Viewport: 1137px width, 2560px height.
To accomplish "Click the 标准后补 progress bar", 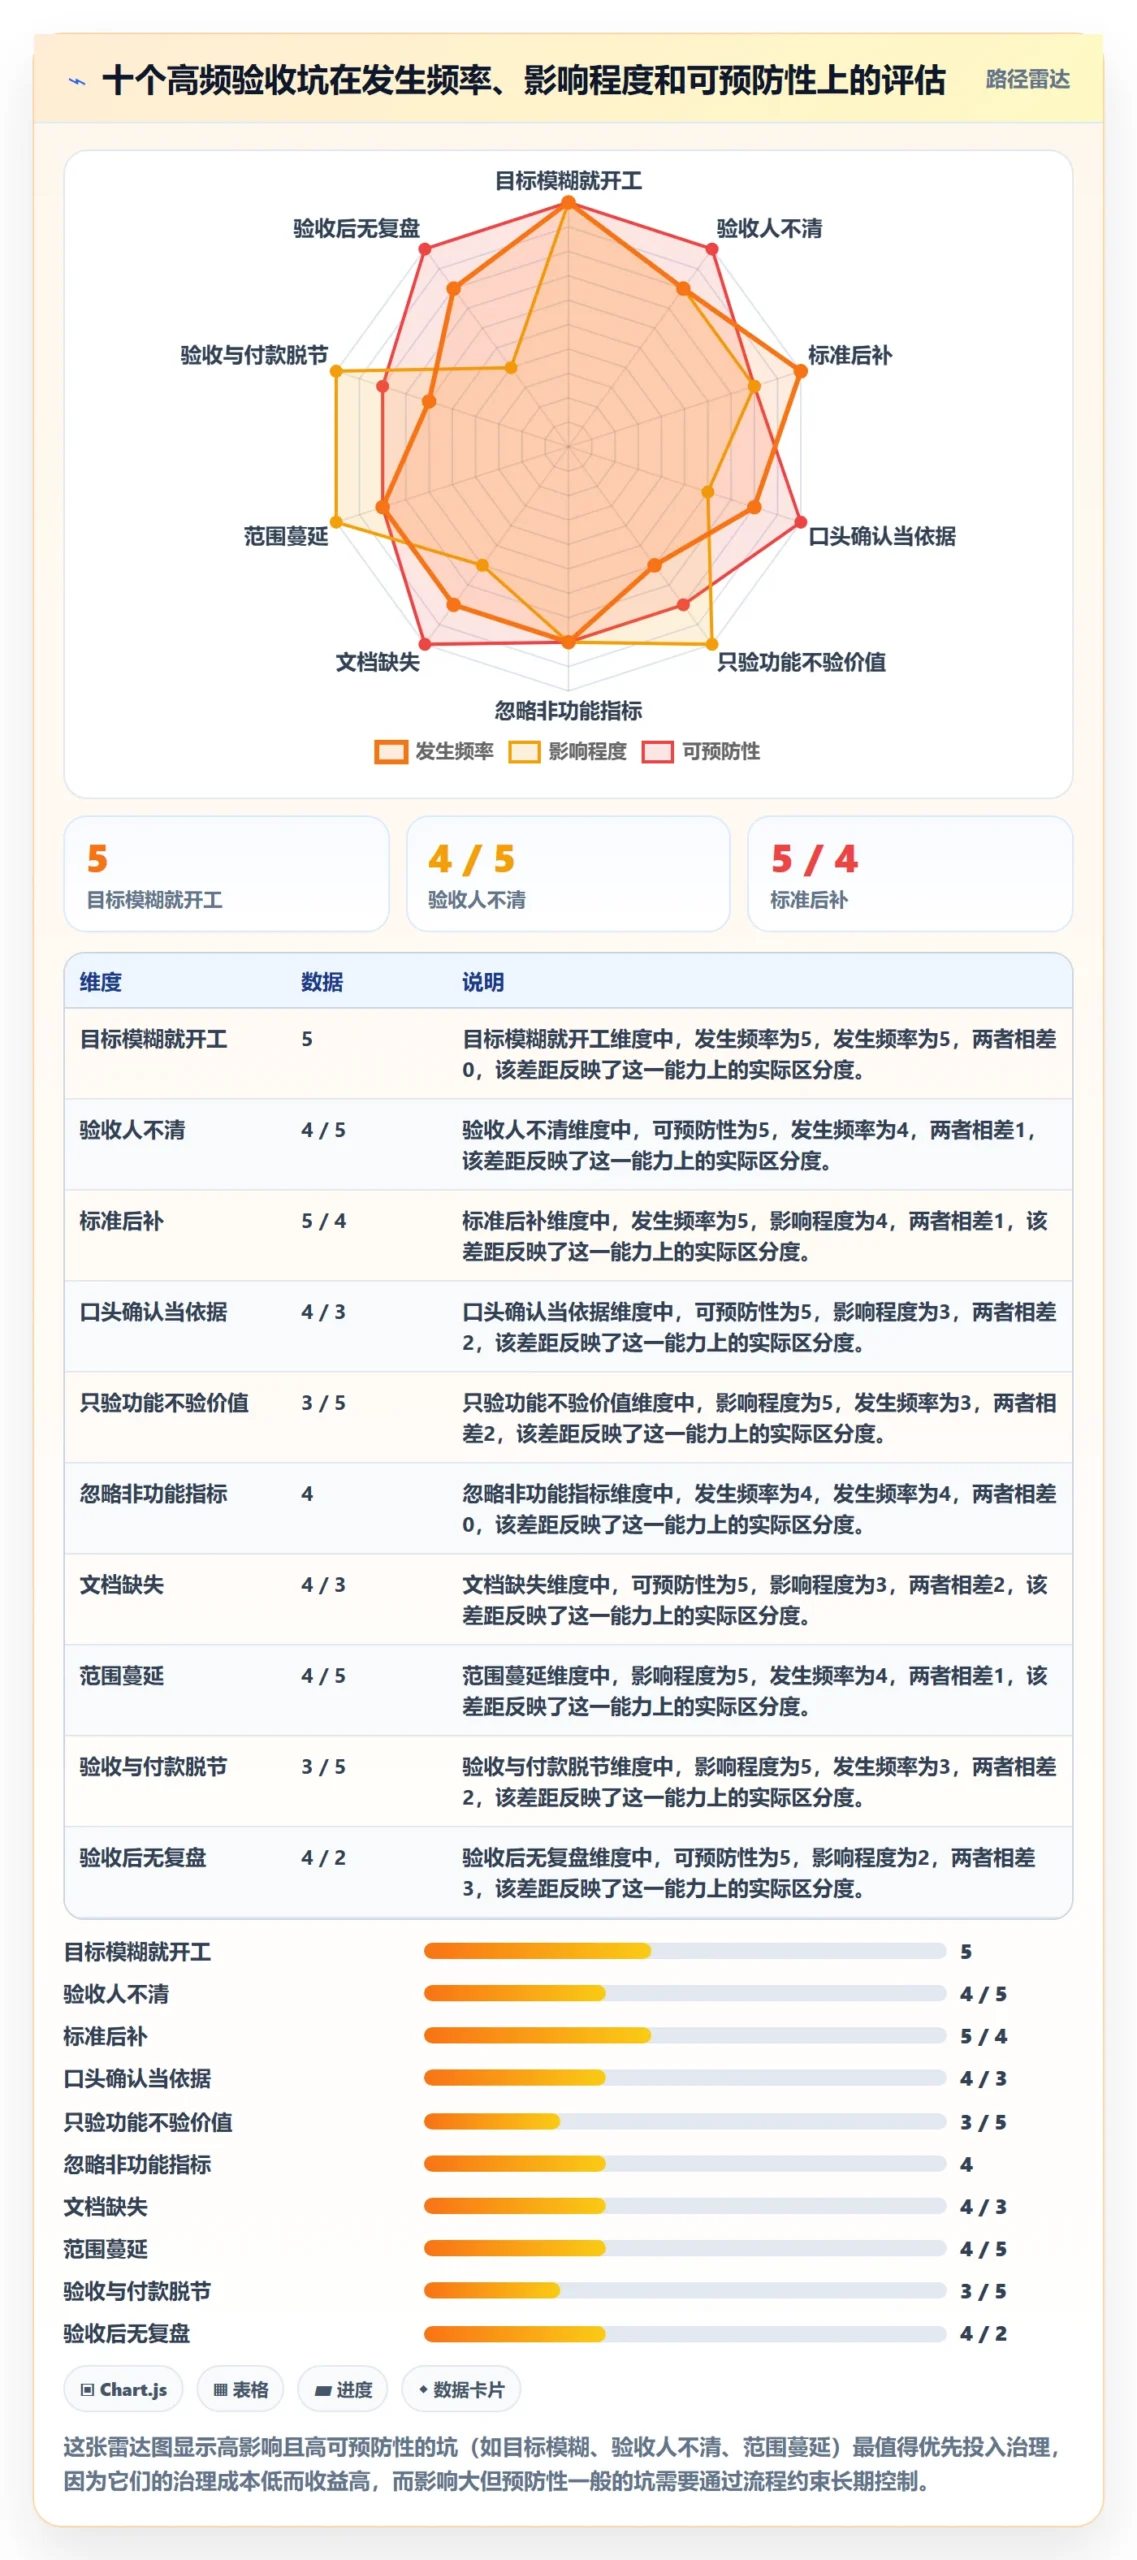I will pyautogui.click(x=684, y=2035).
